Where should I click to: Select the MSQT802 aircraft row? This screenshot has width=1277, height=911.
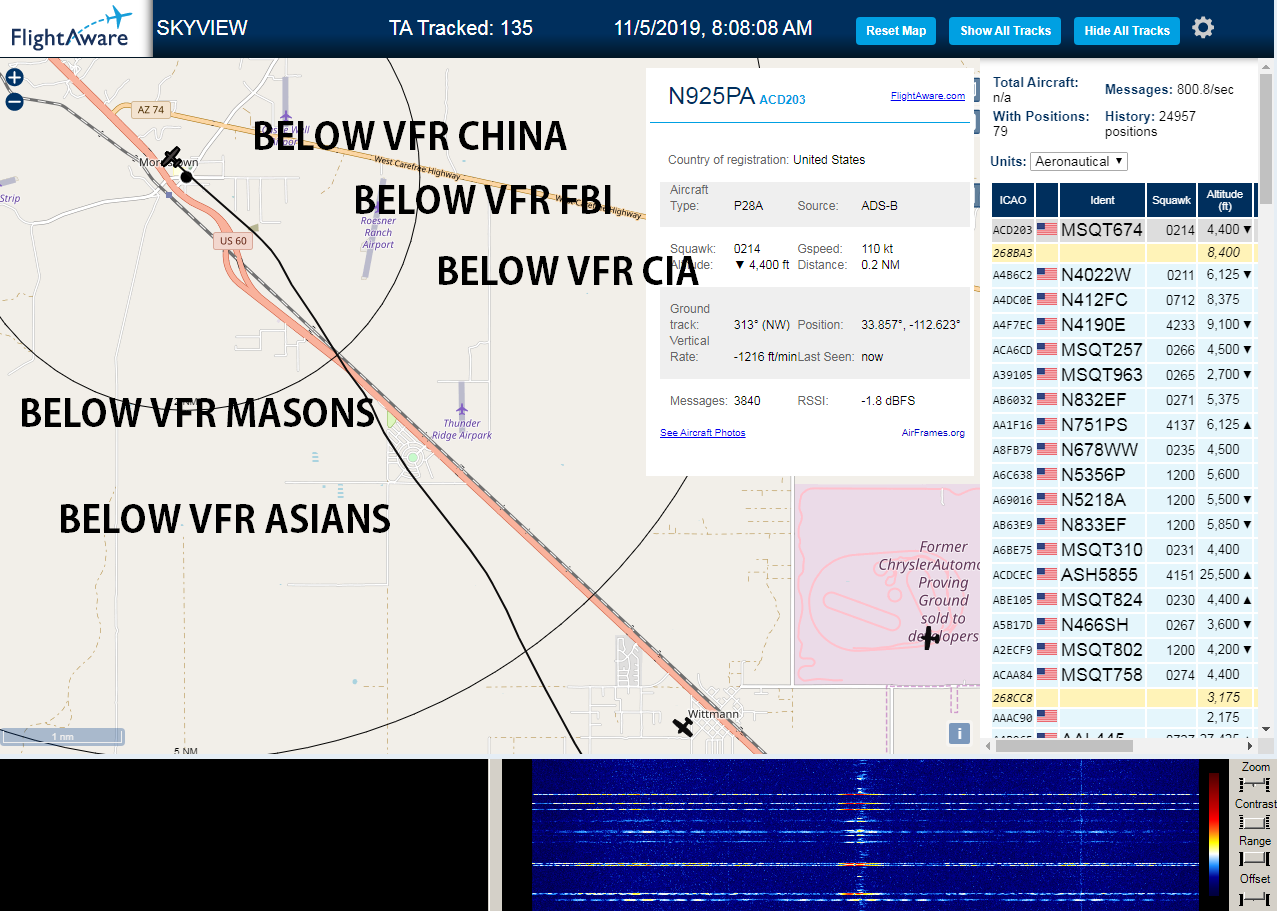(1124, 649)
